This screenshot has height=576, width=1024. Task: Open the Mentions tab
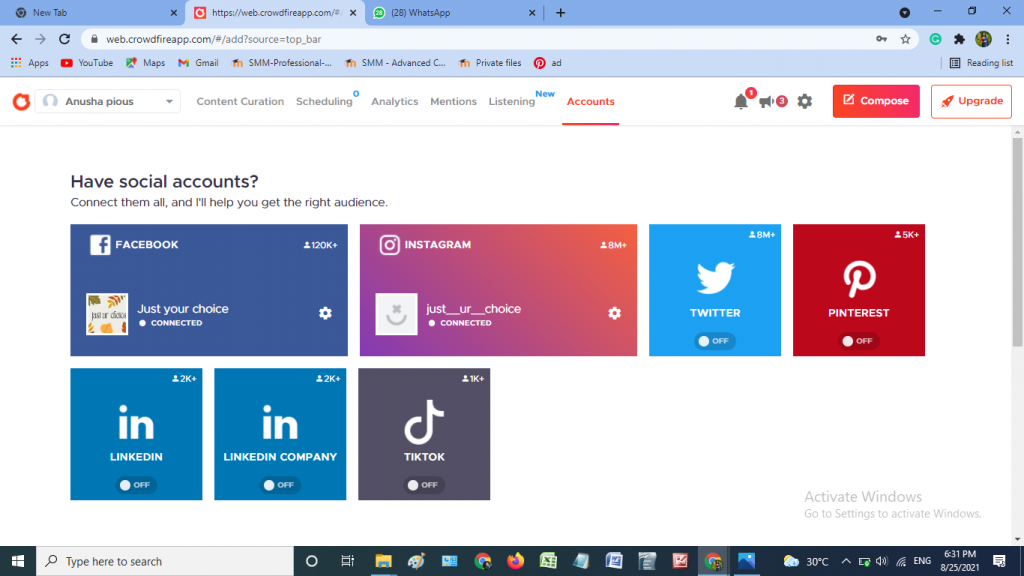453,101
